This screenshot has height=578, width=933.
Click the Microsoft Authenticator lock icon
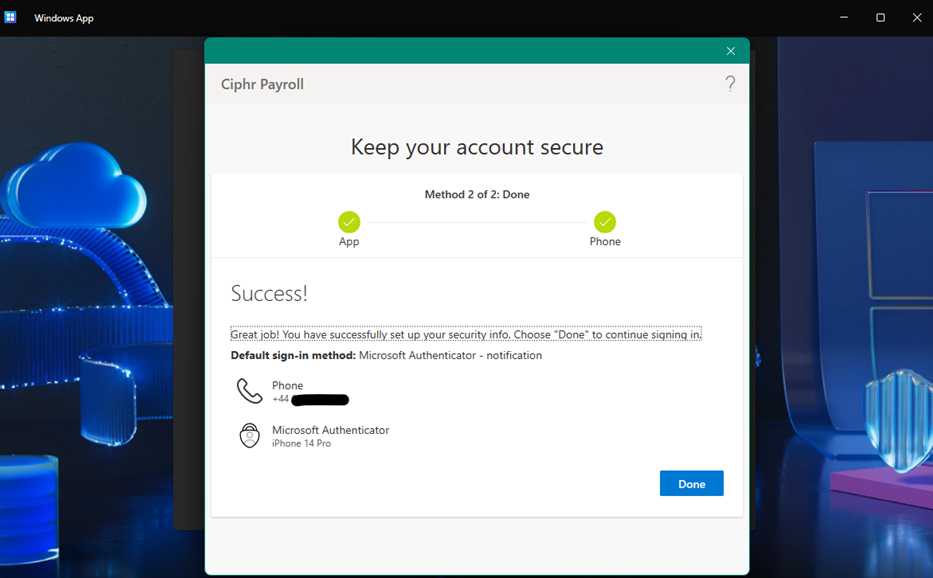coord(249,435)
